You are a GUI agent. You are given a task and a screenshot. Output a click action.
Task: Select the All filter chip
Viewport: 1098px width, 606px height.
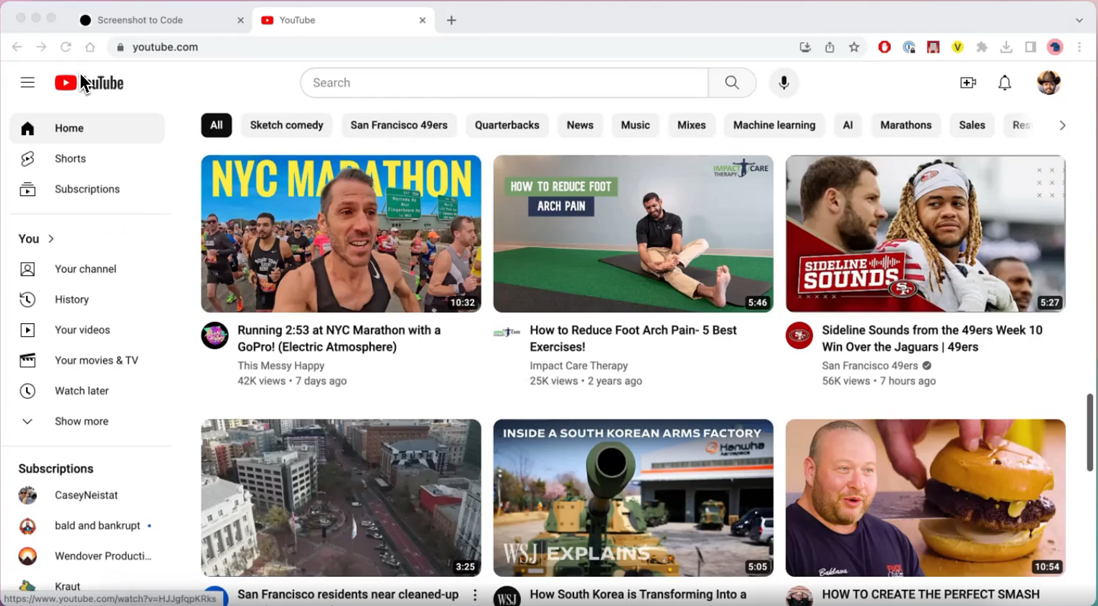click(216, 125)
